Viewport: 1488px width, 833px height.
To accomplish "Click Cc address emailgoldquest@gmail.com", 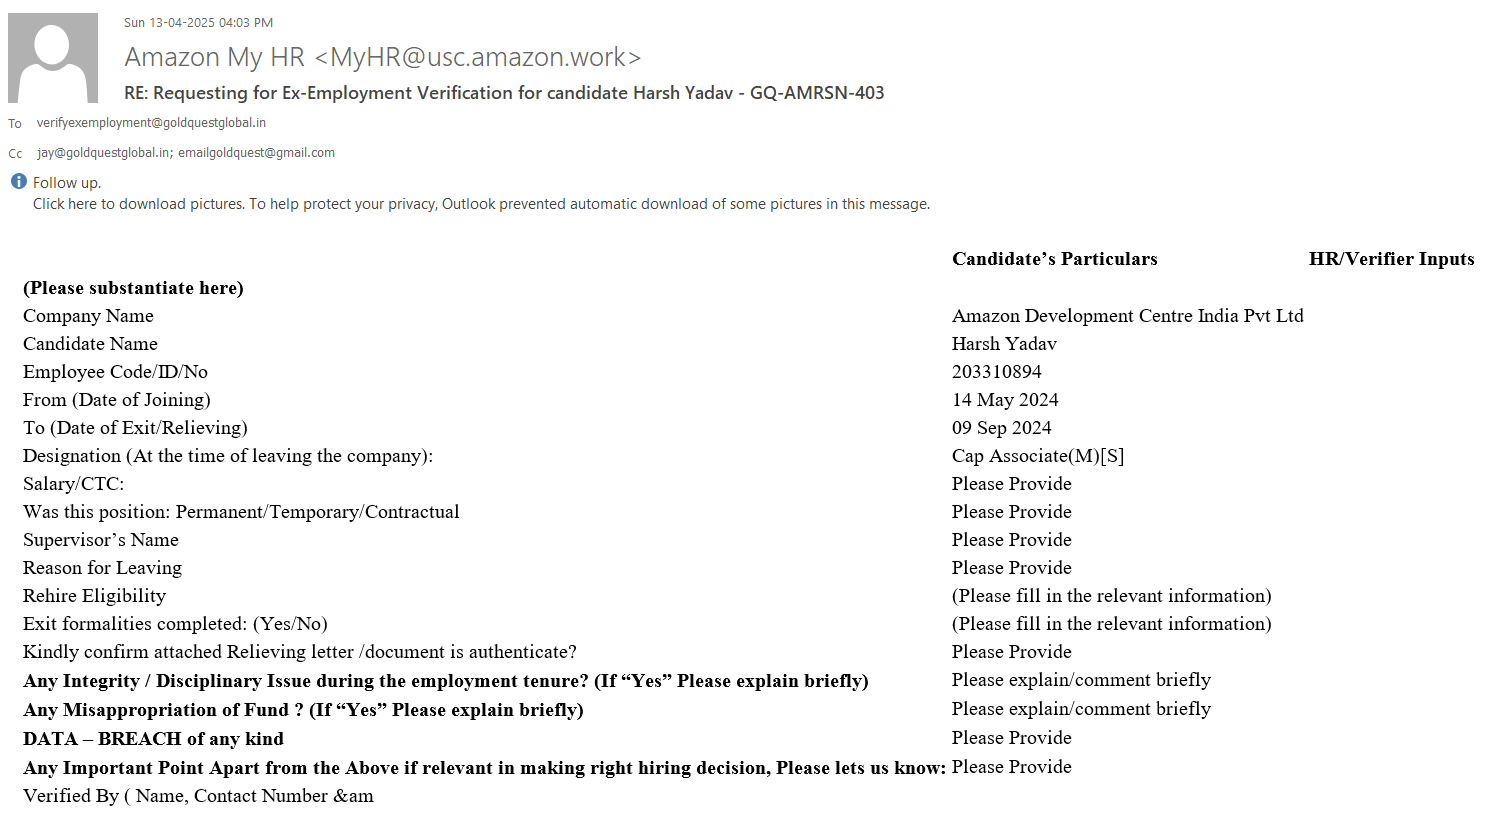I will [256, 153].
